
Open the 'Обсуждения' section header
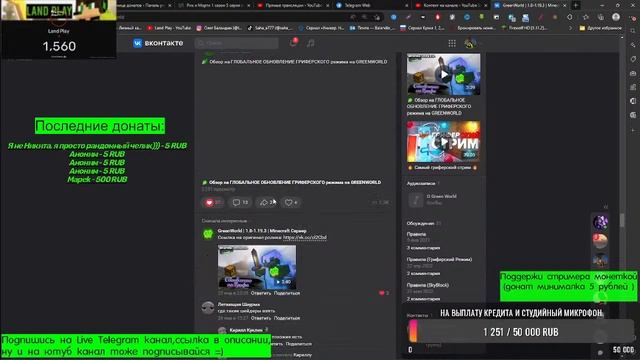point(420,224)
